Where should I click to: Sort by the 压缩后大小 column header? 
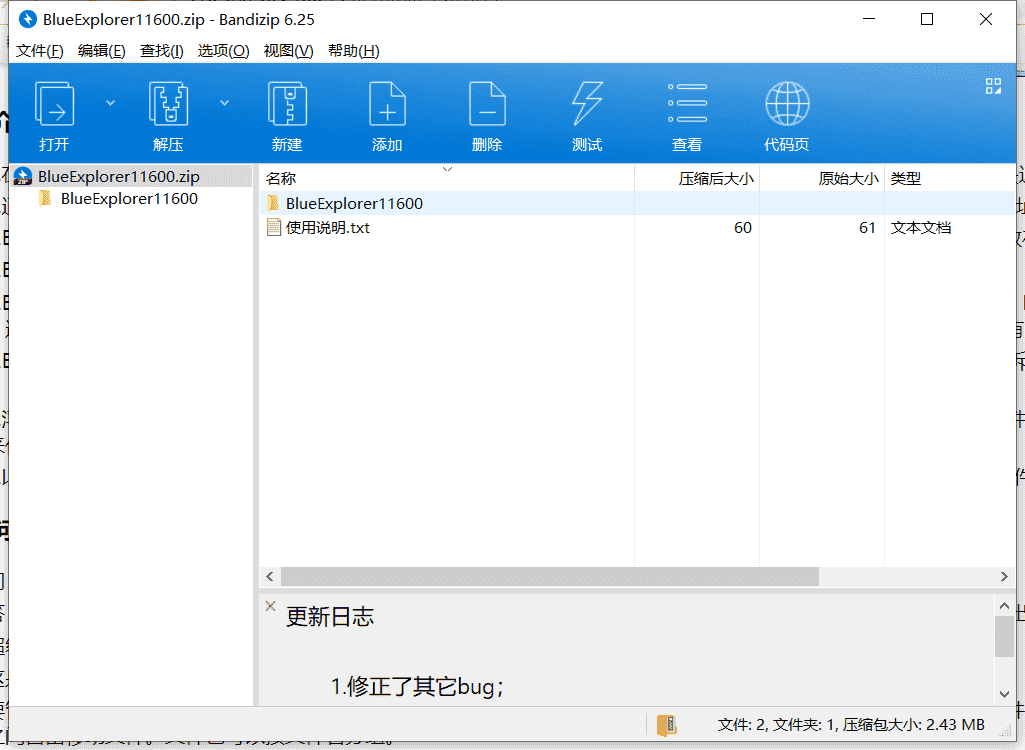[697, 179]
